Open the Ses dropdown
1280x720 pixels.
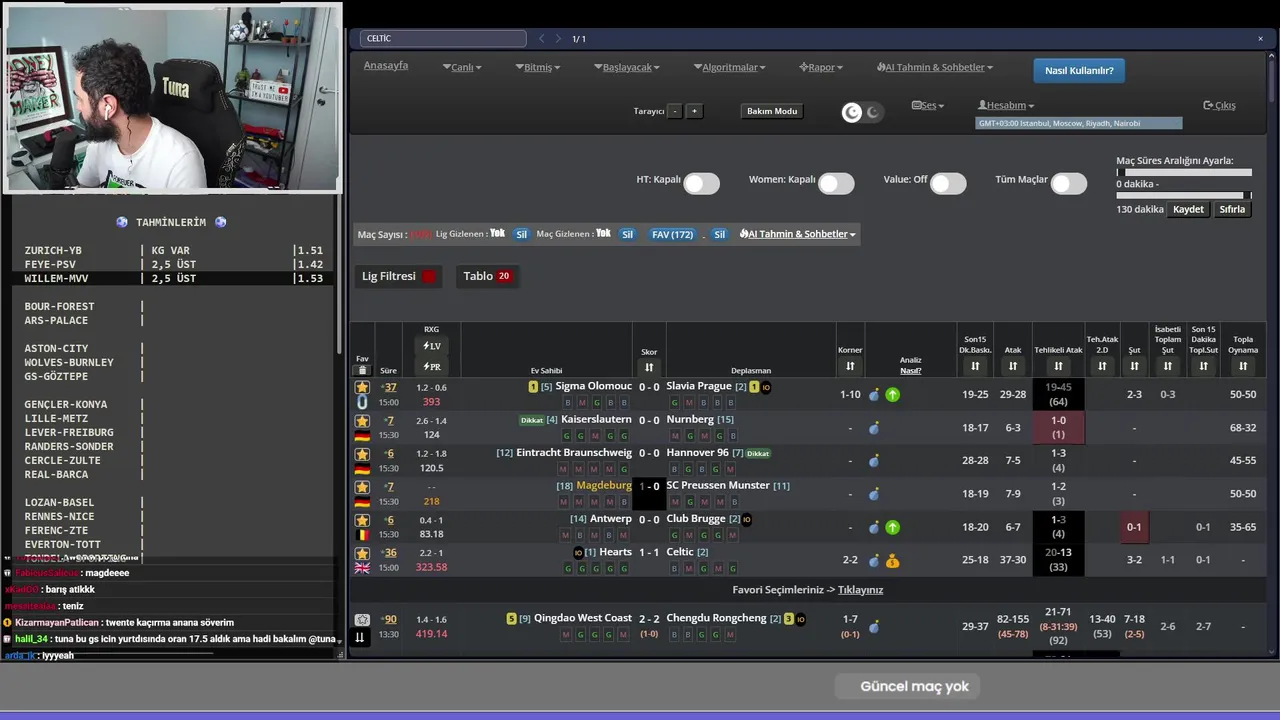928,105
